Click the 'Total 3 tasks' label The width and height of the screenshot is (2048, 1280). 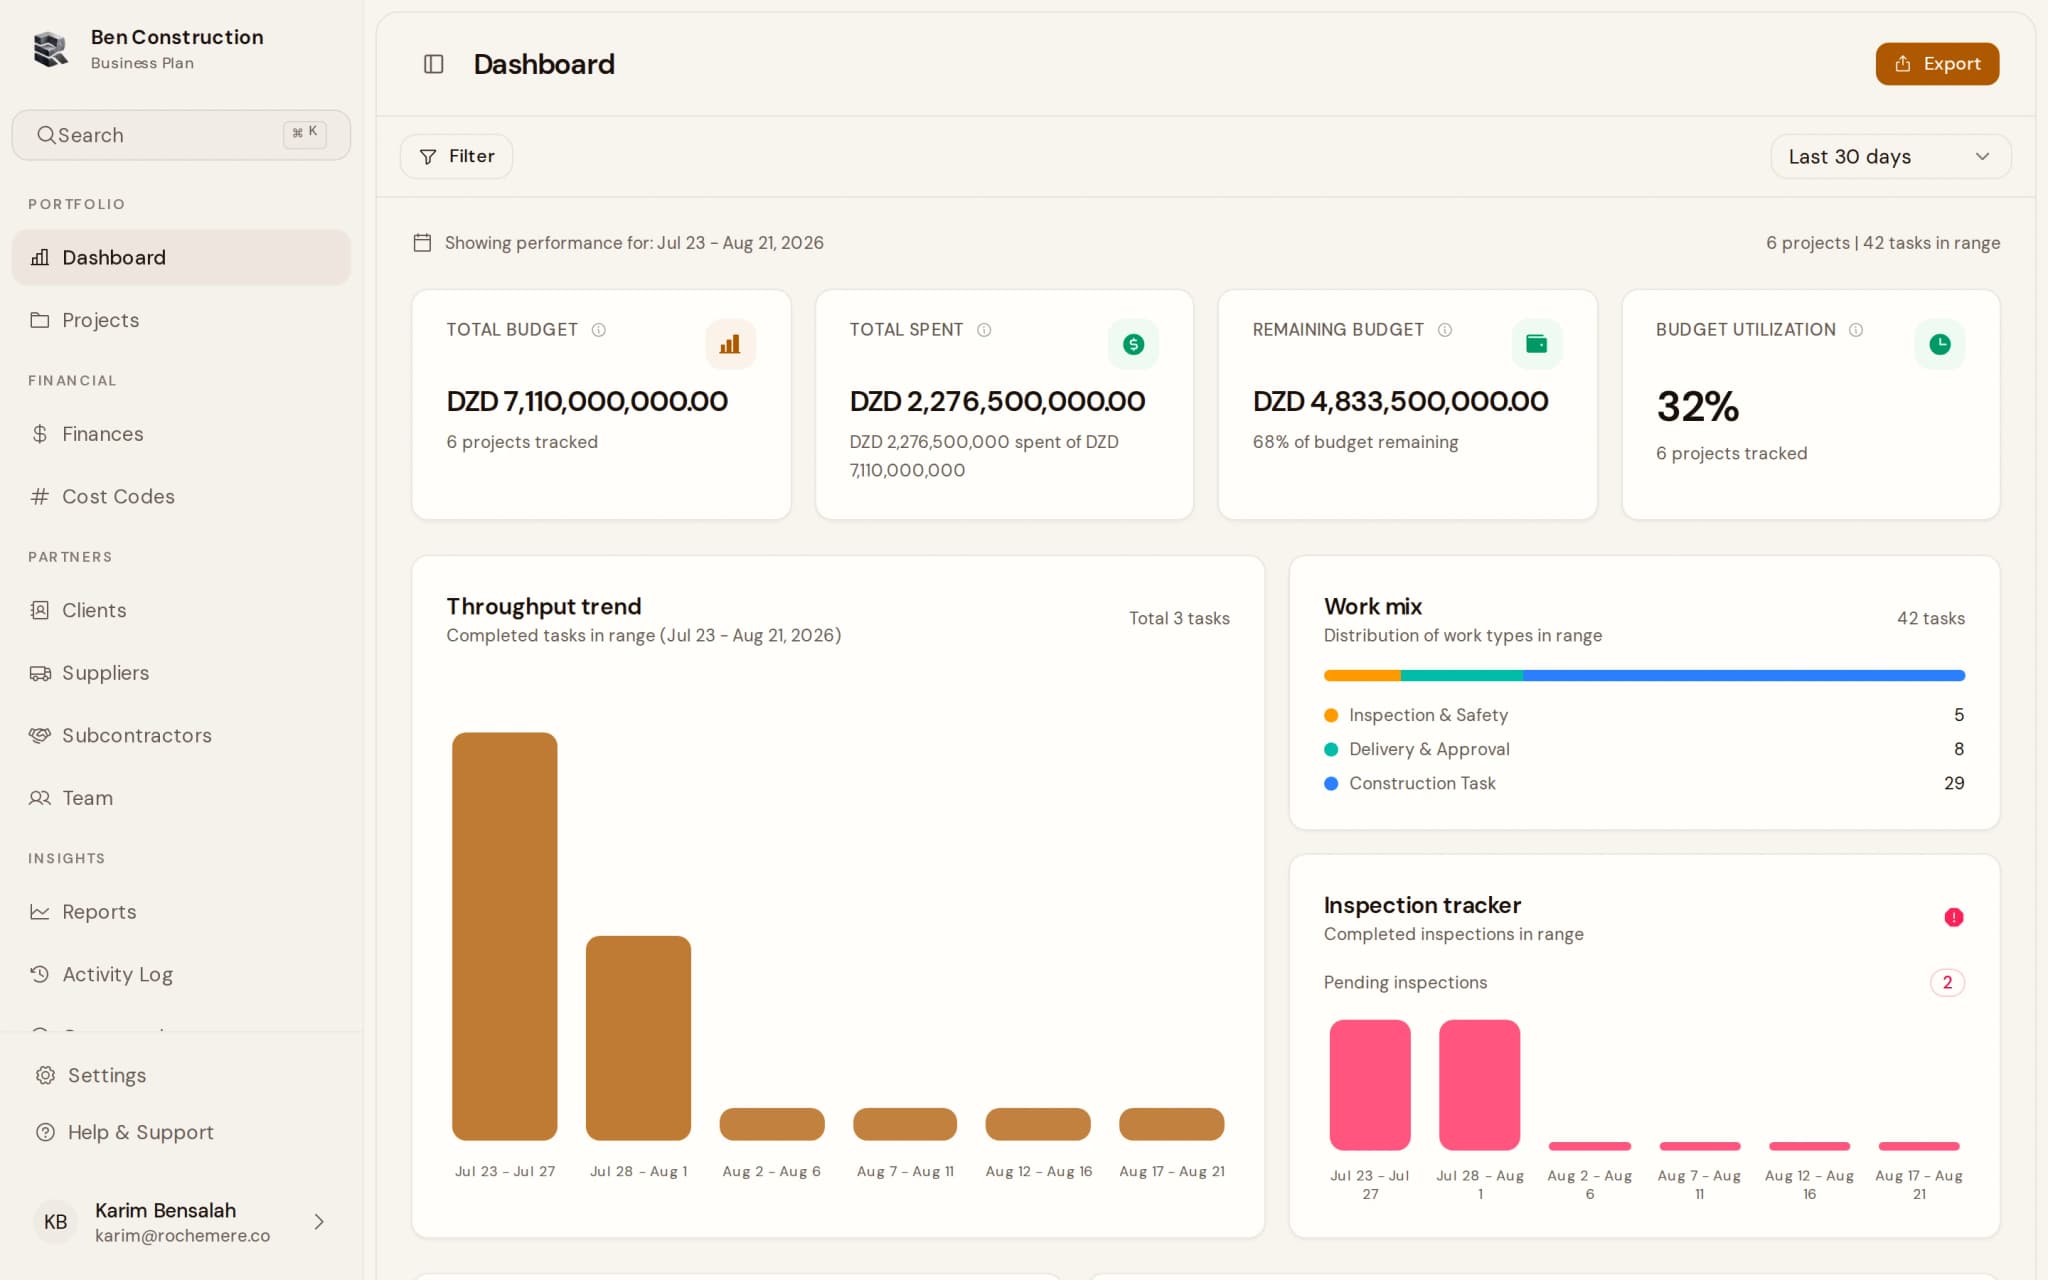pos(1179,619)
